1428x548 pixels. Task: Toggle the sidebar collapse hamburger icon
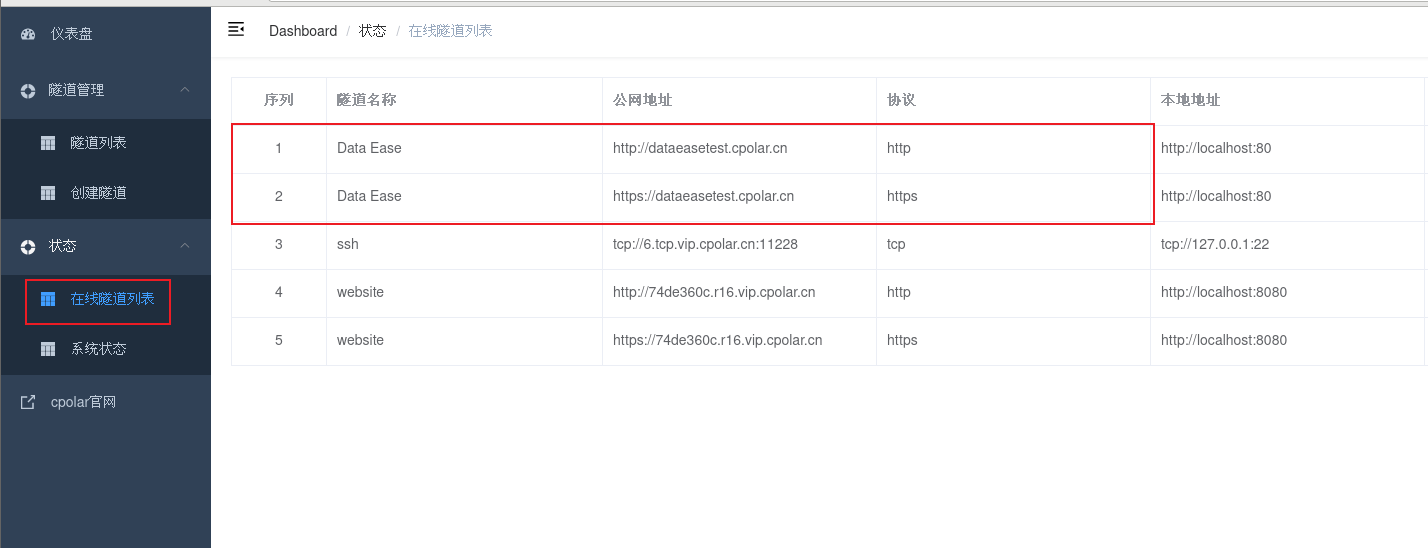[x=236, y=30]
